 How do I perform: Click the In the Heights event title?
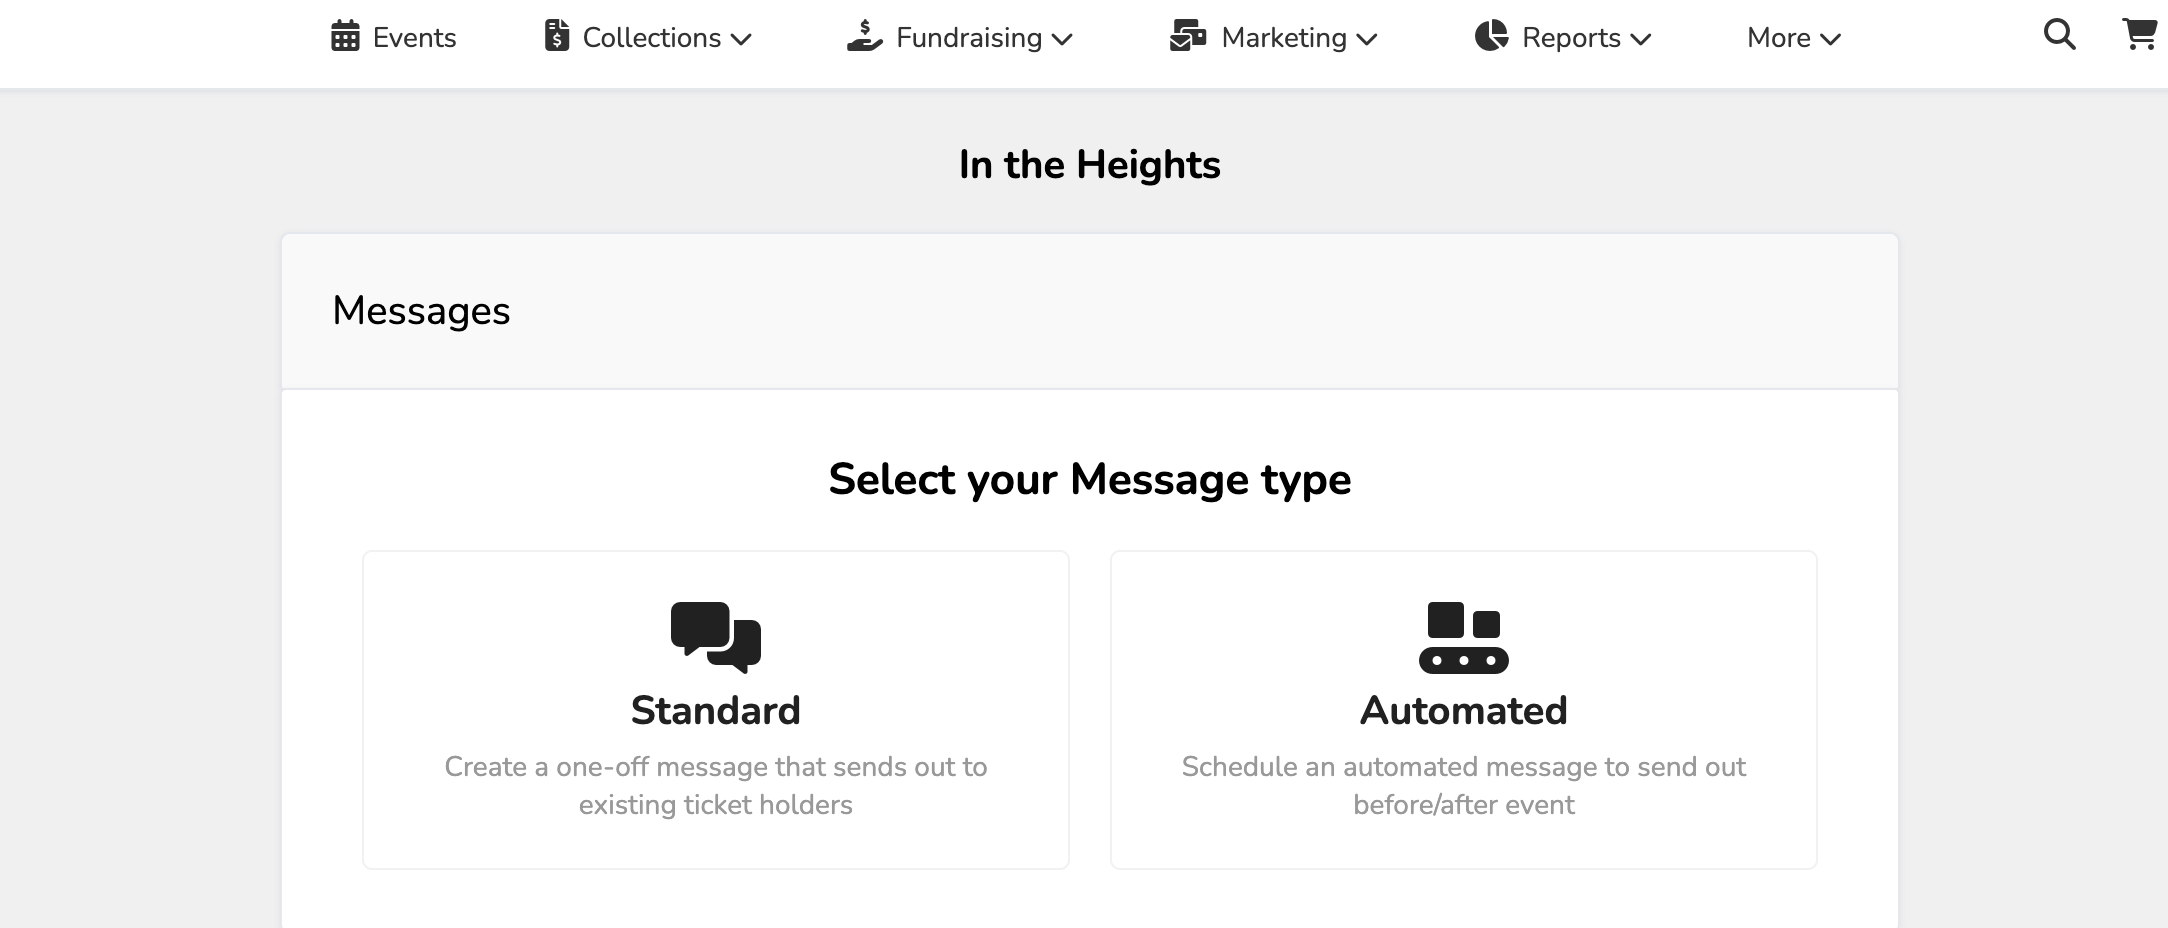(1089, 163)
